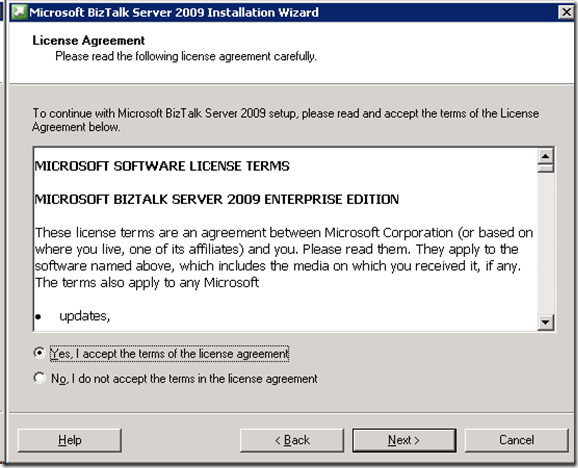Click the wizard window title text
578x468 pixels.
coord(174,12)
